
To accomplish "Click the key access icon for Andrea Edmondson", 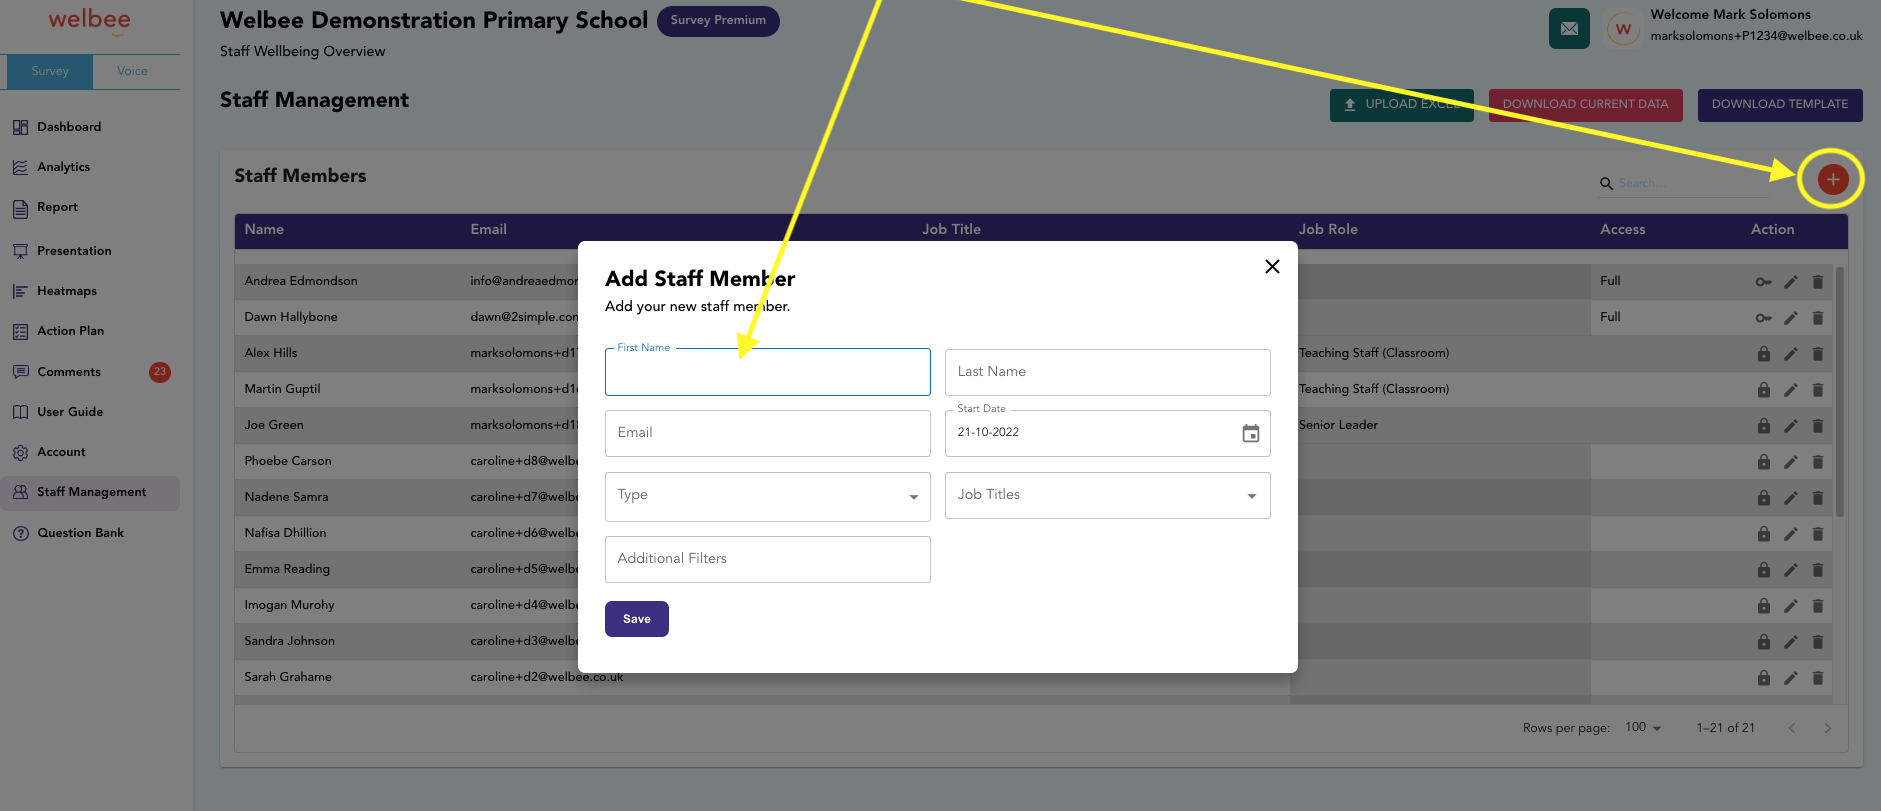I will click(1764, 282).
